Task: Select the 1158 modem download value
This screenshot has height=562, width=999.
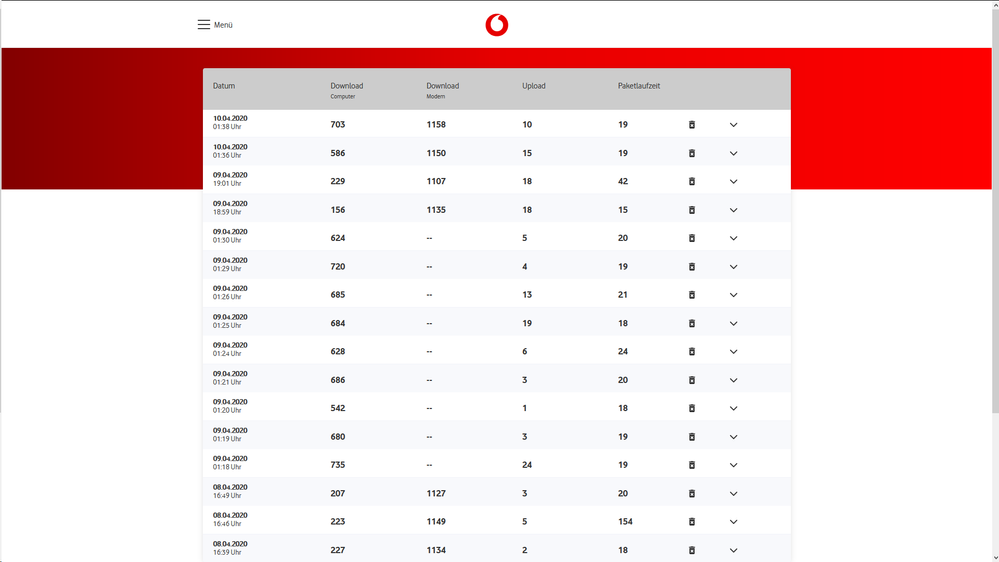Action: coord(436,125)
